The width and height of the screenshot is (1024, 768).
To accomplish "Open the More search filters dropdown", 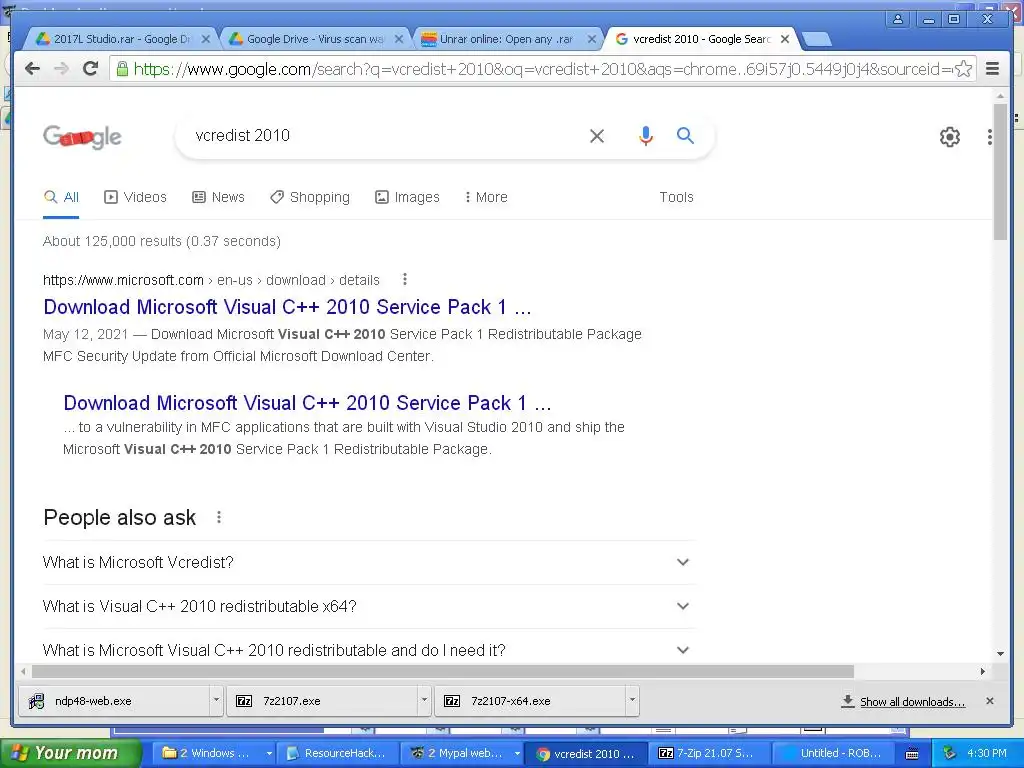I will [x=486, y=197].
